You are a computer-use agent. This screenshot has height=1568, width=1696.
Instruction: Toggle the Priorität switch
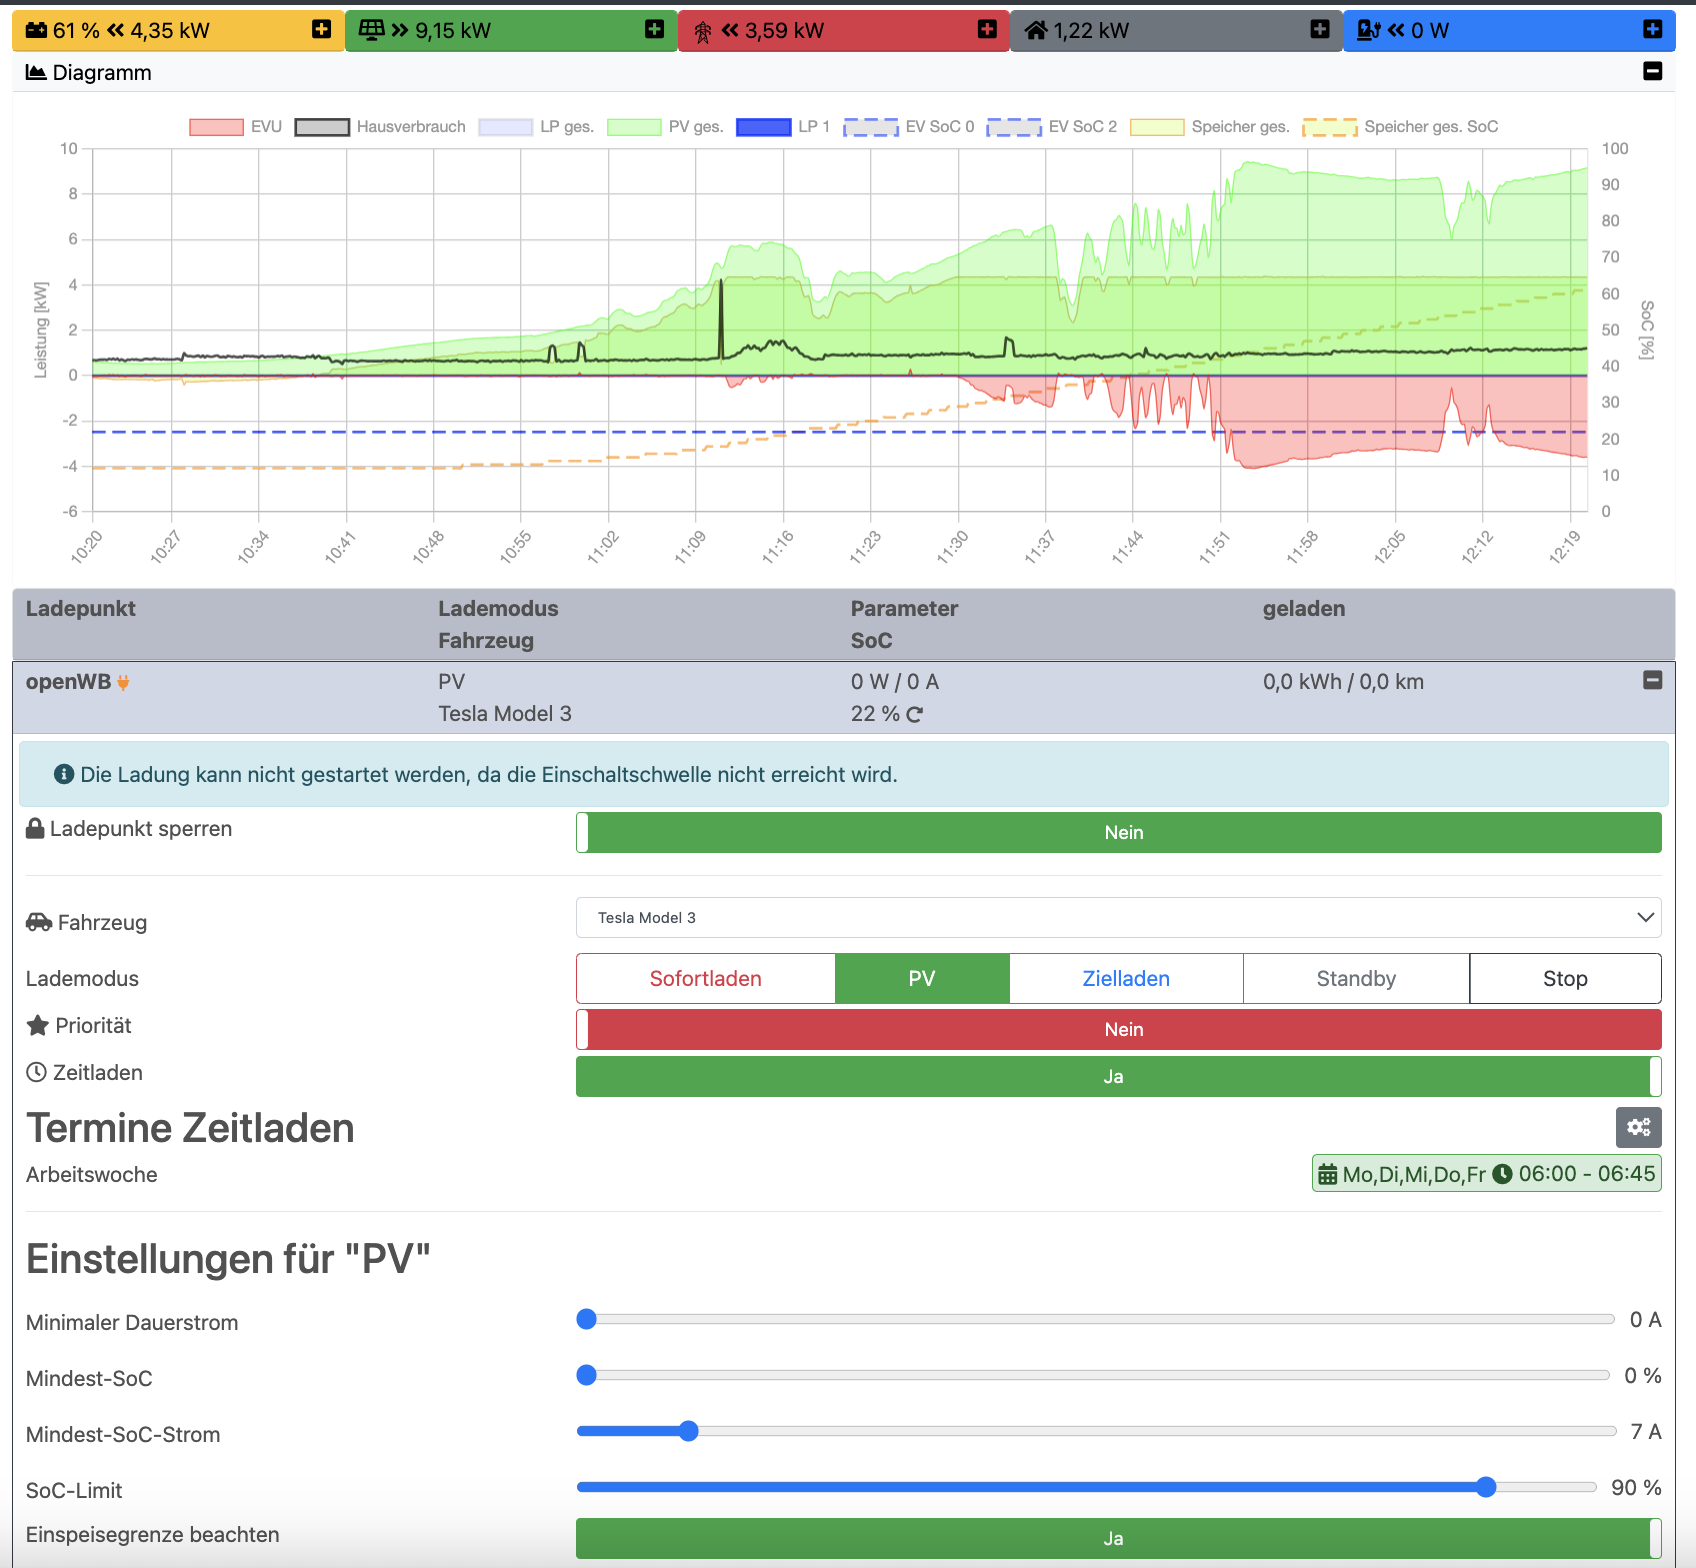1118,1029
